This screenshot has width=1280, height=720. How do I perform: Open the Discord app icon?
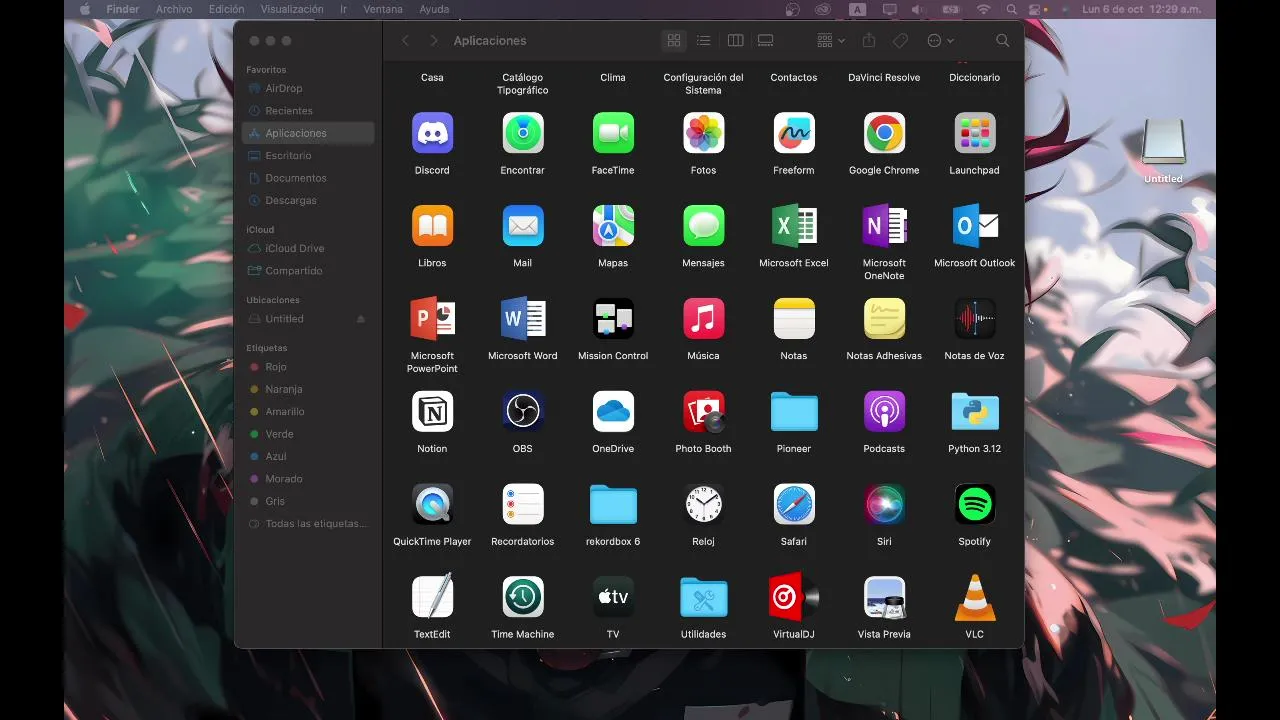[x=432, y=133]
